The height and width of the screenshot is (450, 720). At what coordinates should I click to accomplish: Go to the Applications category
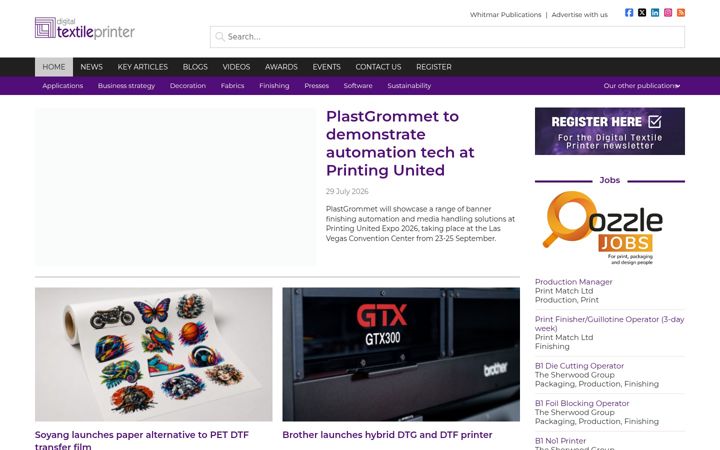click(62, 86)
